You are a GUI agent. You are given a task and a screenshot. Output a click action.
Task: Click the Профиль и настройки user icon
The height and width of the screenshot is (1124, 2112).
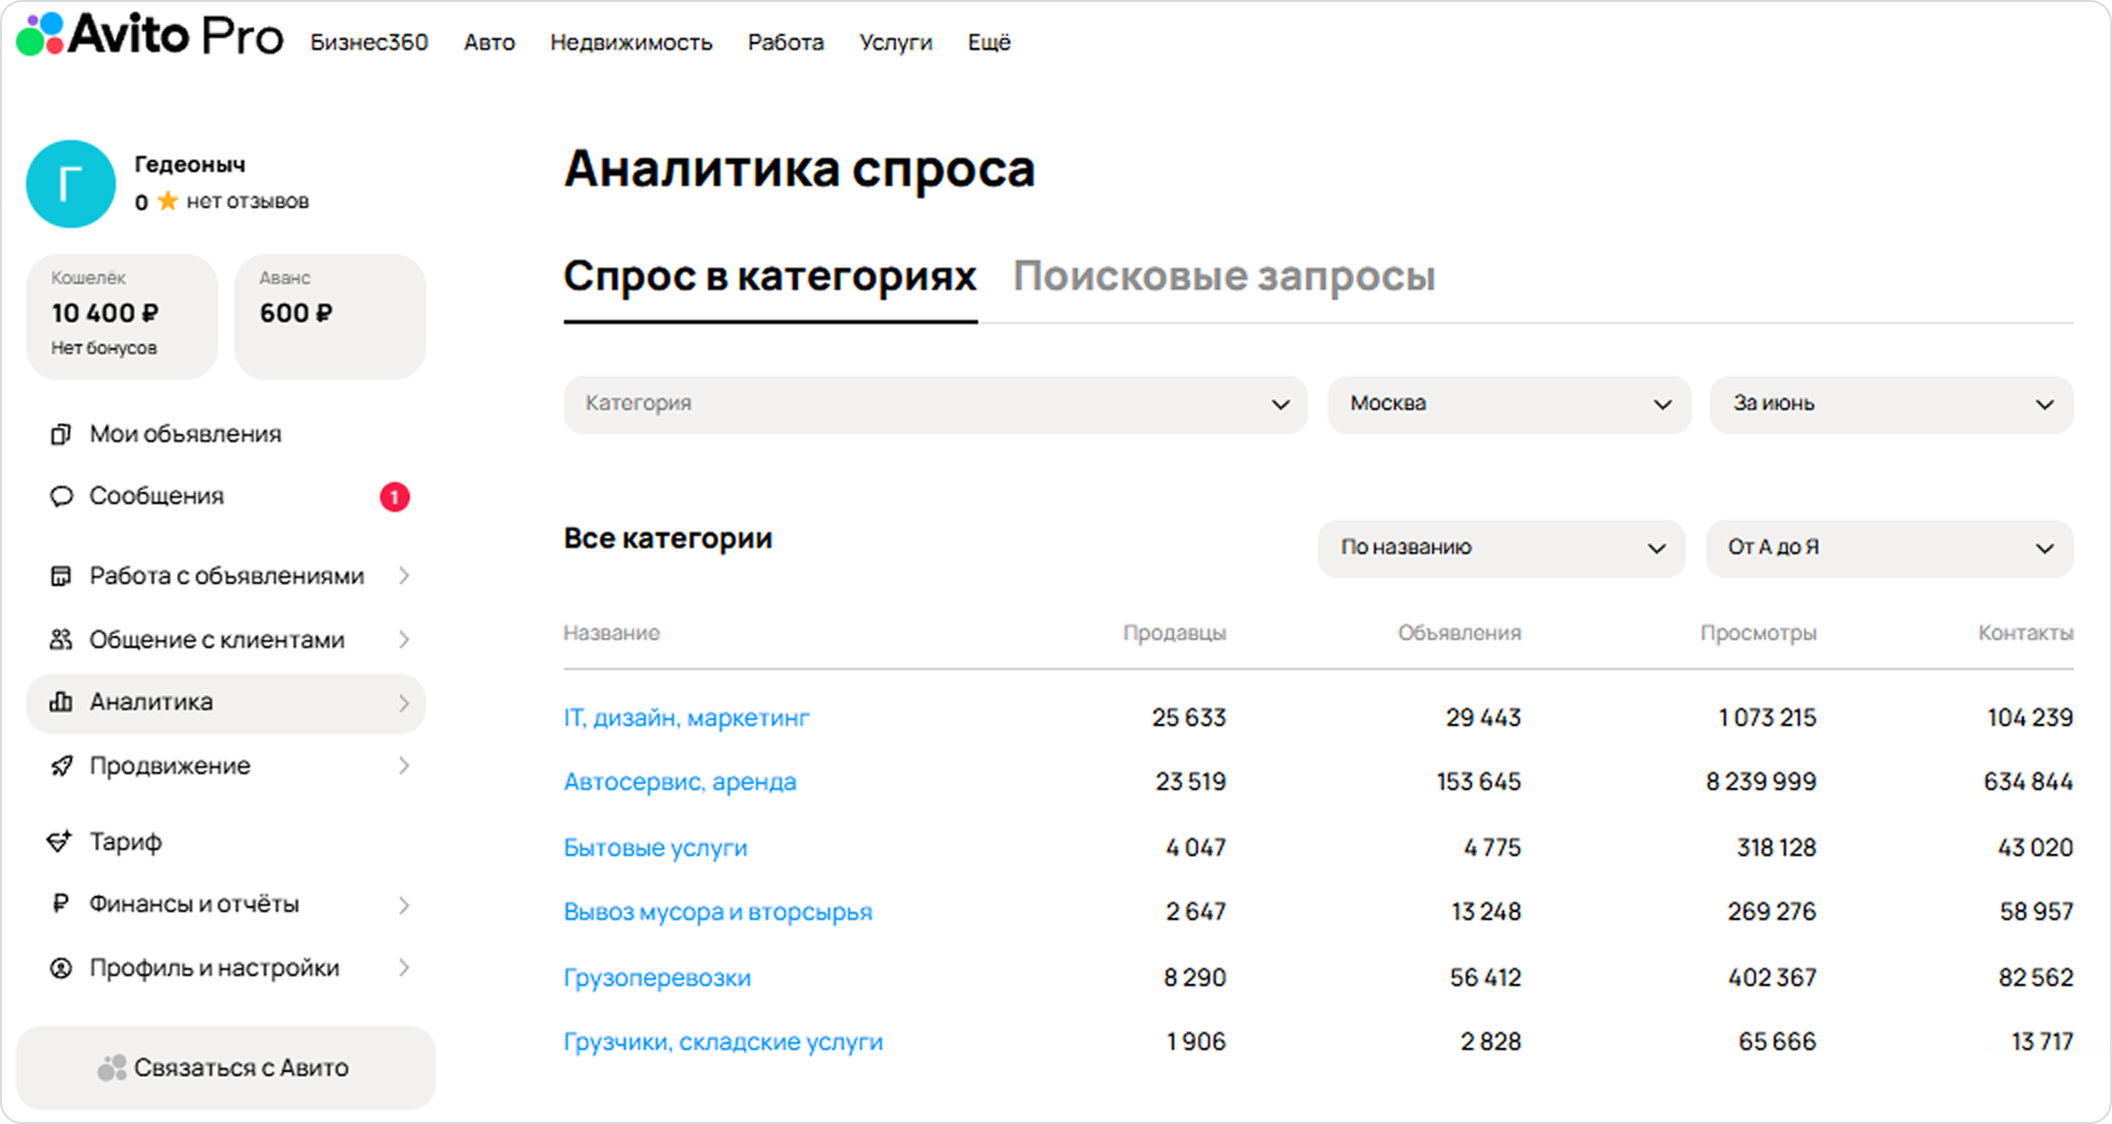[x=61, y=968]
